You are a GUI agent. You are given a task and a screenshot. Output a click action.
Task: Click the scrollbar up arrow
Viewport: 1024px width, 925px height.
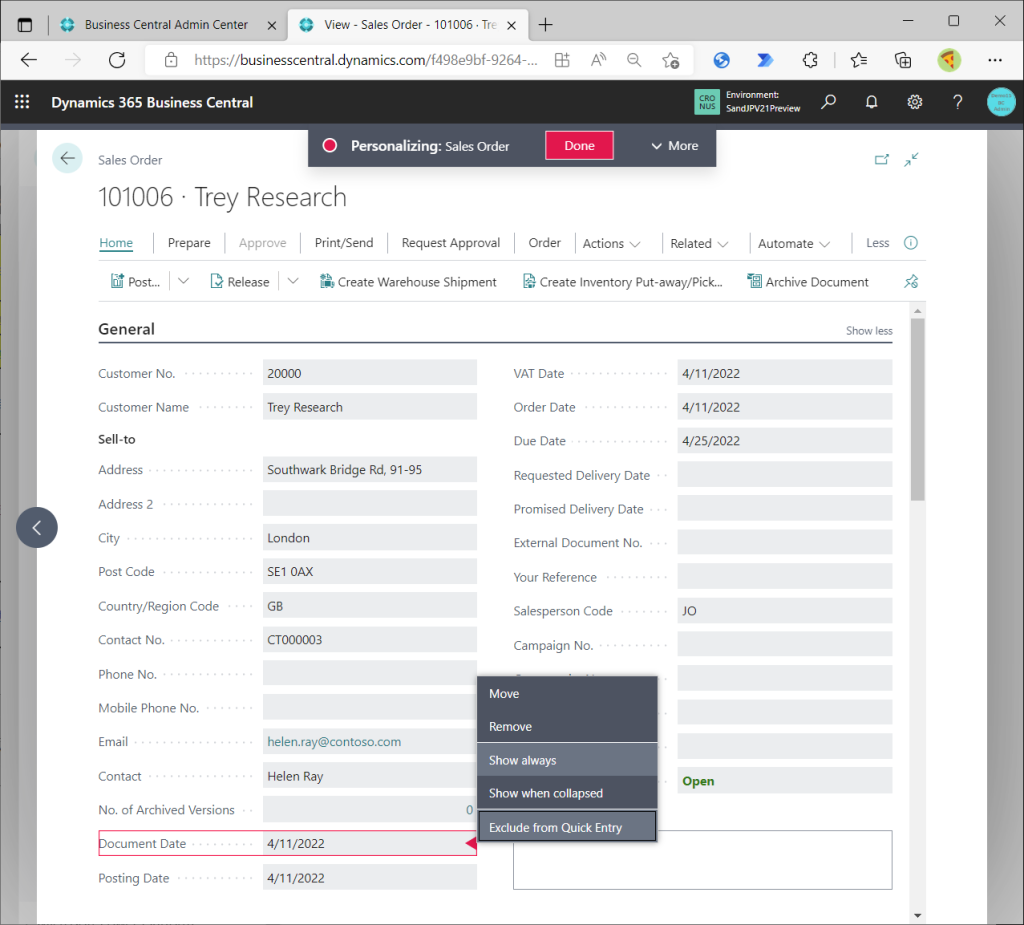[x=918, y=311]
